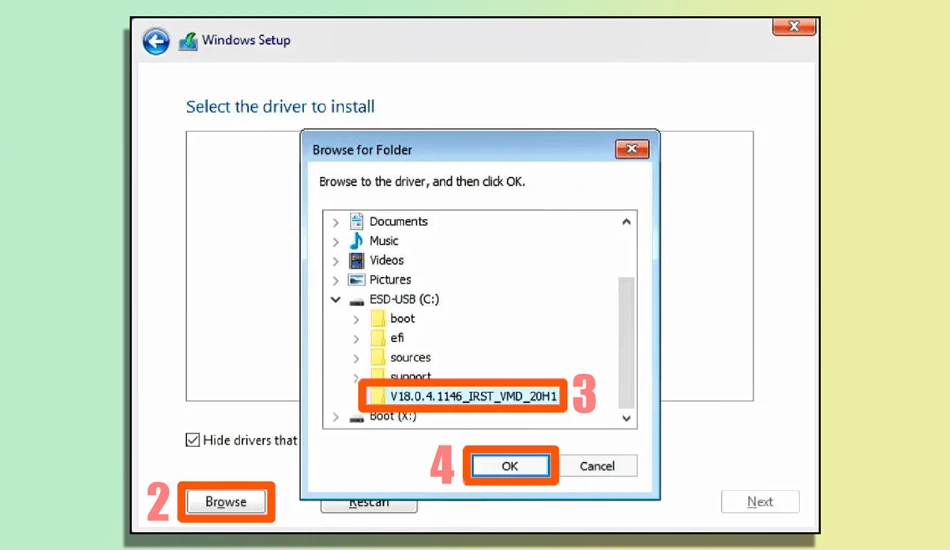The height and width of the screenshot is (550, 950).
Task: Select V18.0.4.1146_IRST_VMD_20H1 folder label
Action: 473,396
